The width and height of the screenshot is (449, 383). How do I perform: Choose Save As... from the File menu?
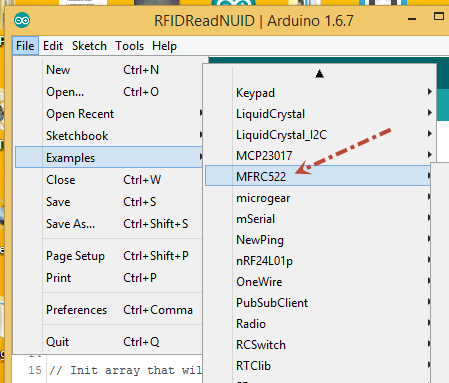tap(109, 224)
